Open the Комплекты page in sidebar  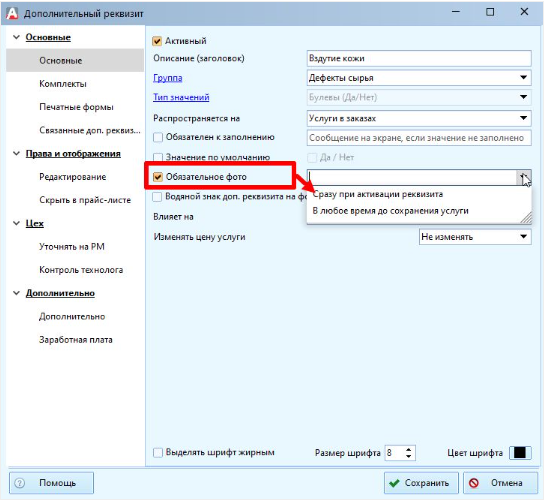tap(63, 84)
